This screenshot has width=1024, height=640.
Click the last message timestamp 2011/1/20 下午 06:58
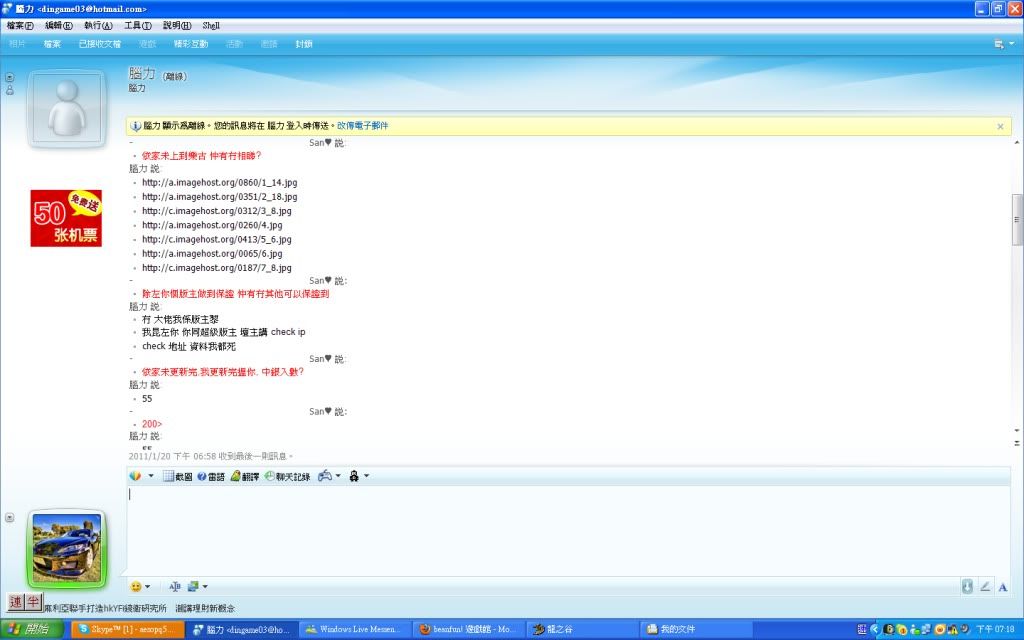(172, 456)
